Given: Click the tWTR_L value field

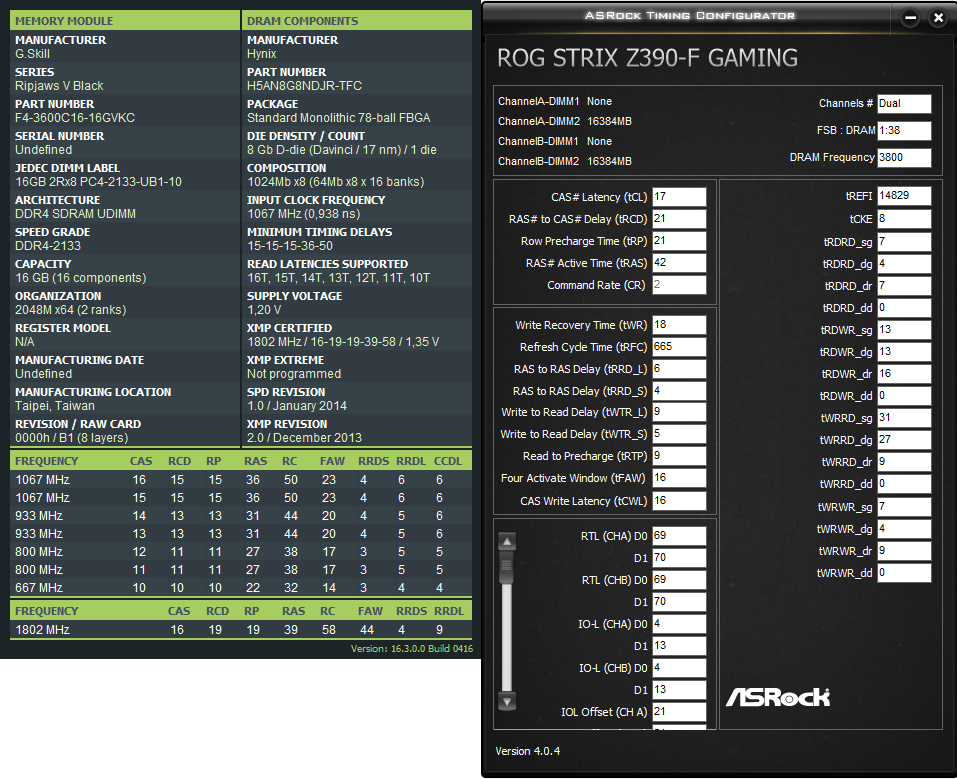Looking at the screenshot, I should coord(679,412).
